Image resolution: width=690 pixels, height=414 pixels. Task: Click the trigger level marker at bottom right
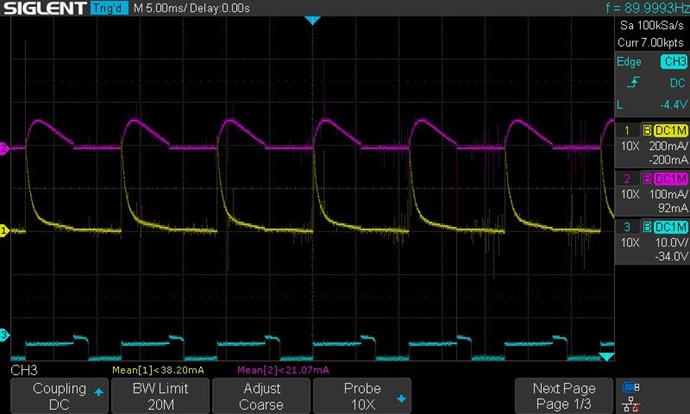(607, 356)
